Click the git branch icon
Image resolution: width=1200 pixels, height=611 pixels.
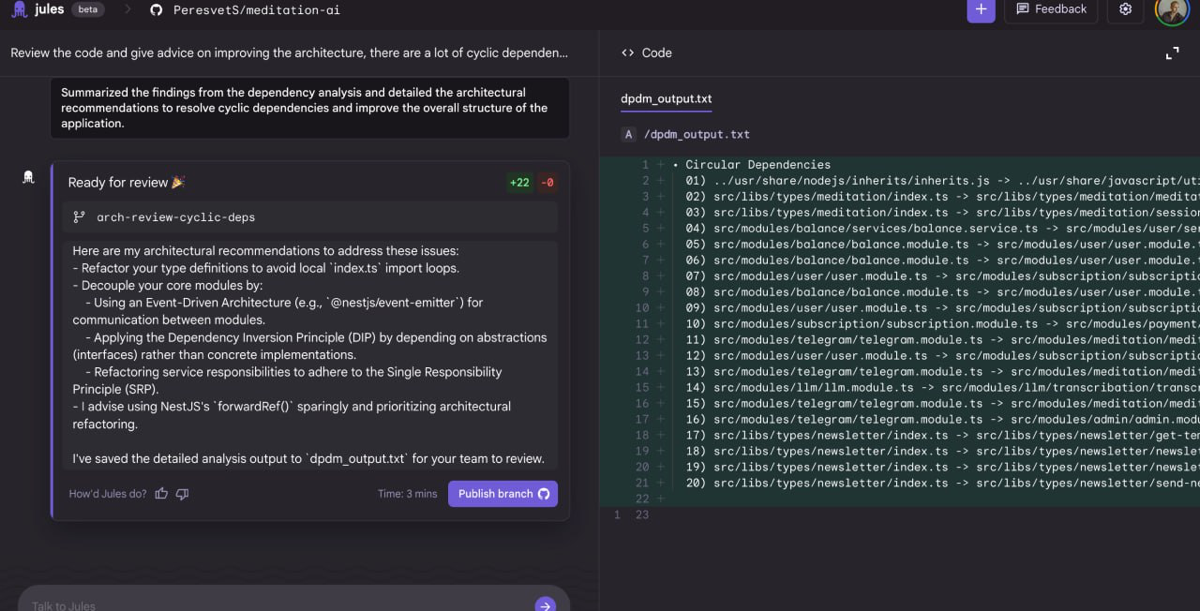click(79, 217)
